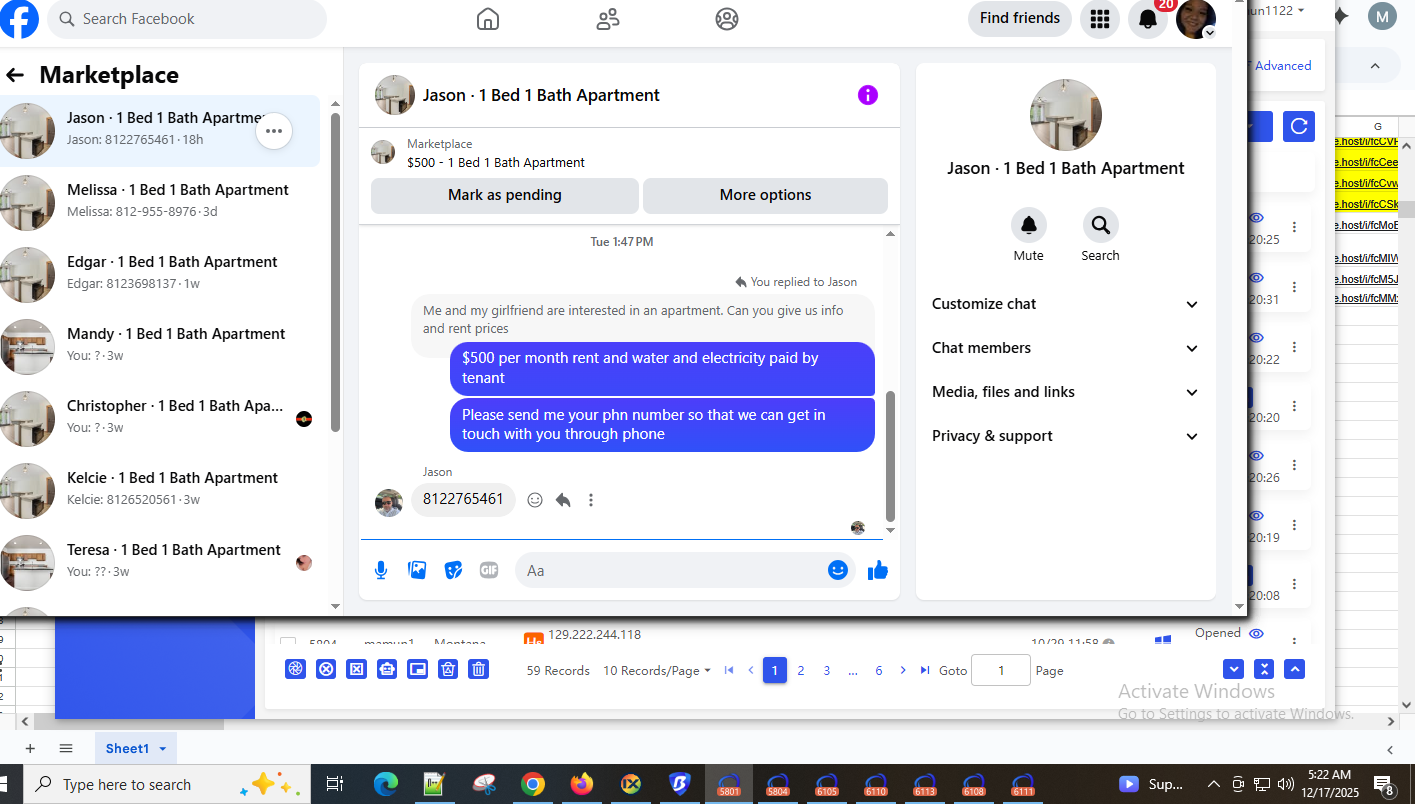Image resolution: width=1415 pixels, height=804 pixels.
Task: Launch Google Chrome from the taskbar
Action: (x=533, y=784)
